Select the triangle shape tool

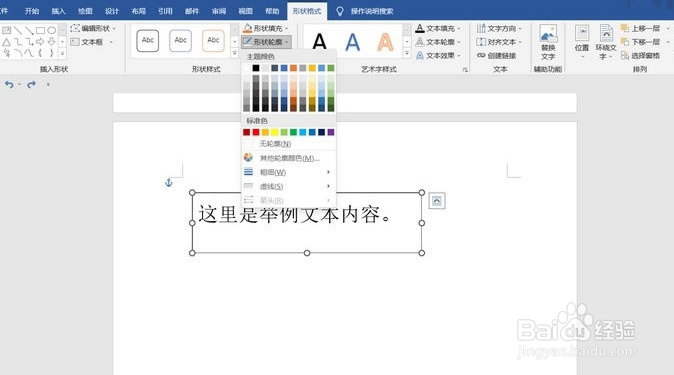click(x=6, y=42)
